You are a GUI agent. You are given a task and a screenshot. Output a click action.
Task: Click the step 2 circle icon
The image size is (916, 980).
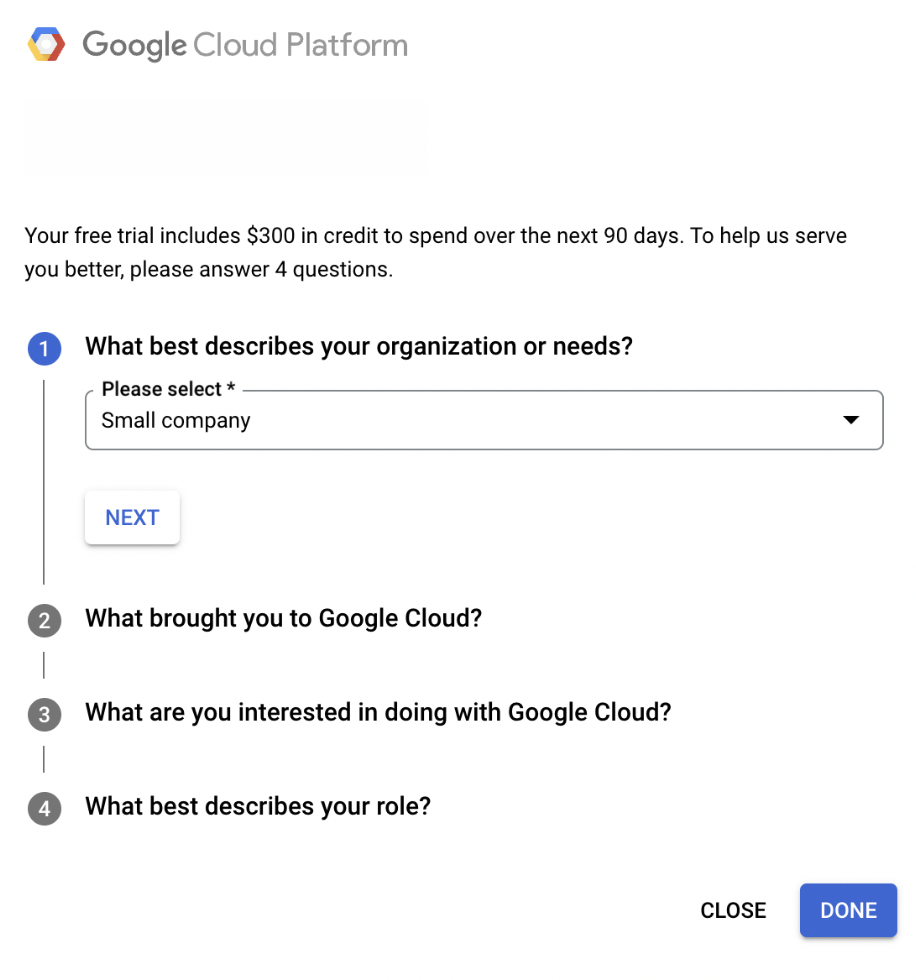pyautogui.click(x=44, y=621)
